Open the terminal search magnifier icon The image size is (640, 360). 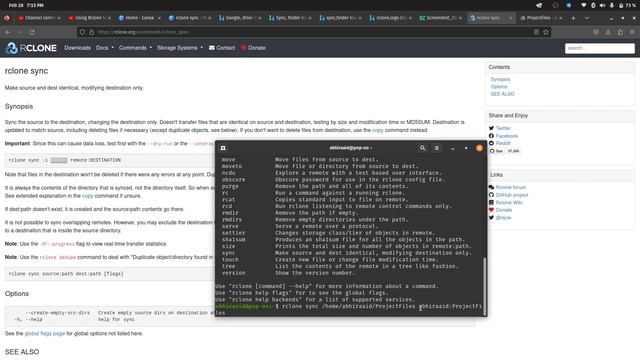pos(422,148)
